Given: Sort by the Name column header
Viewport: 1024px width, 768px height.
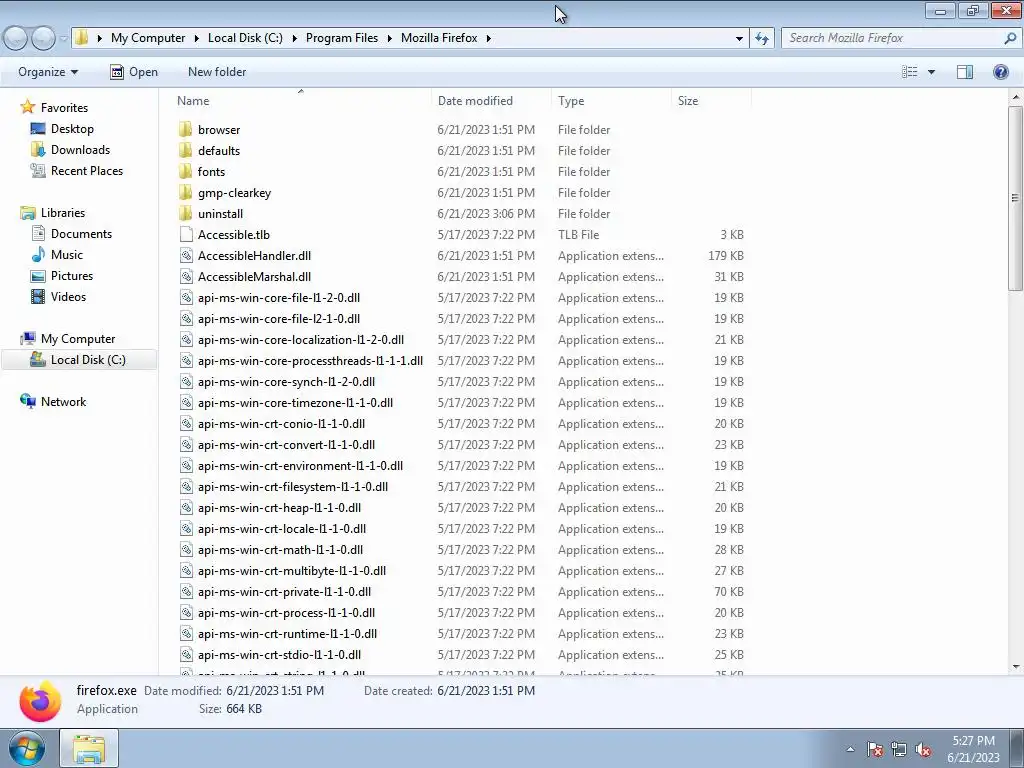Looking at the screenshot, I should tap(300, 101).
